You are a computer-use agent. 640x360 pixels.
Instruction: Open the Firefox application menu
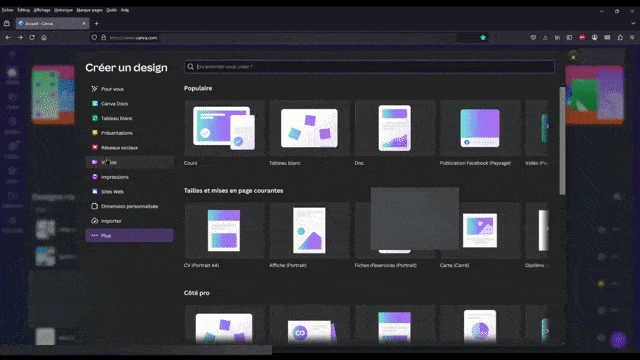[x=632, y=37]
